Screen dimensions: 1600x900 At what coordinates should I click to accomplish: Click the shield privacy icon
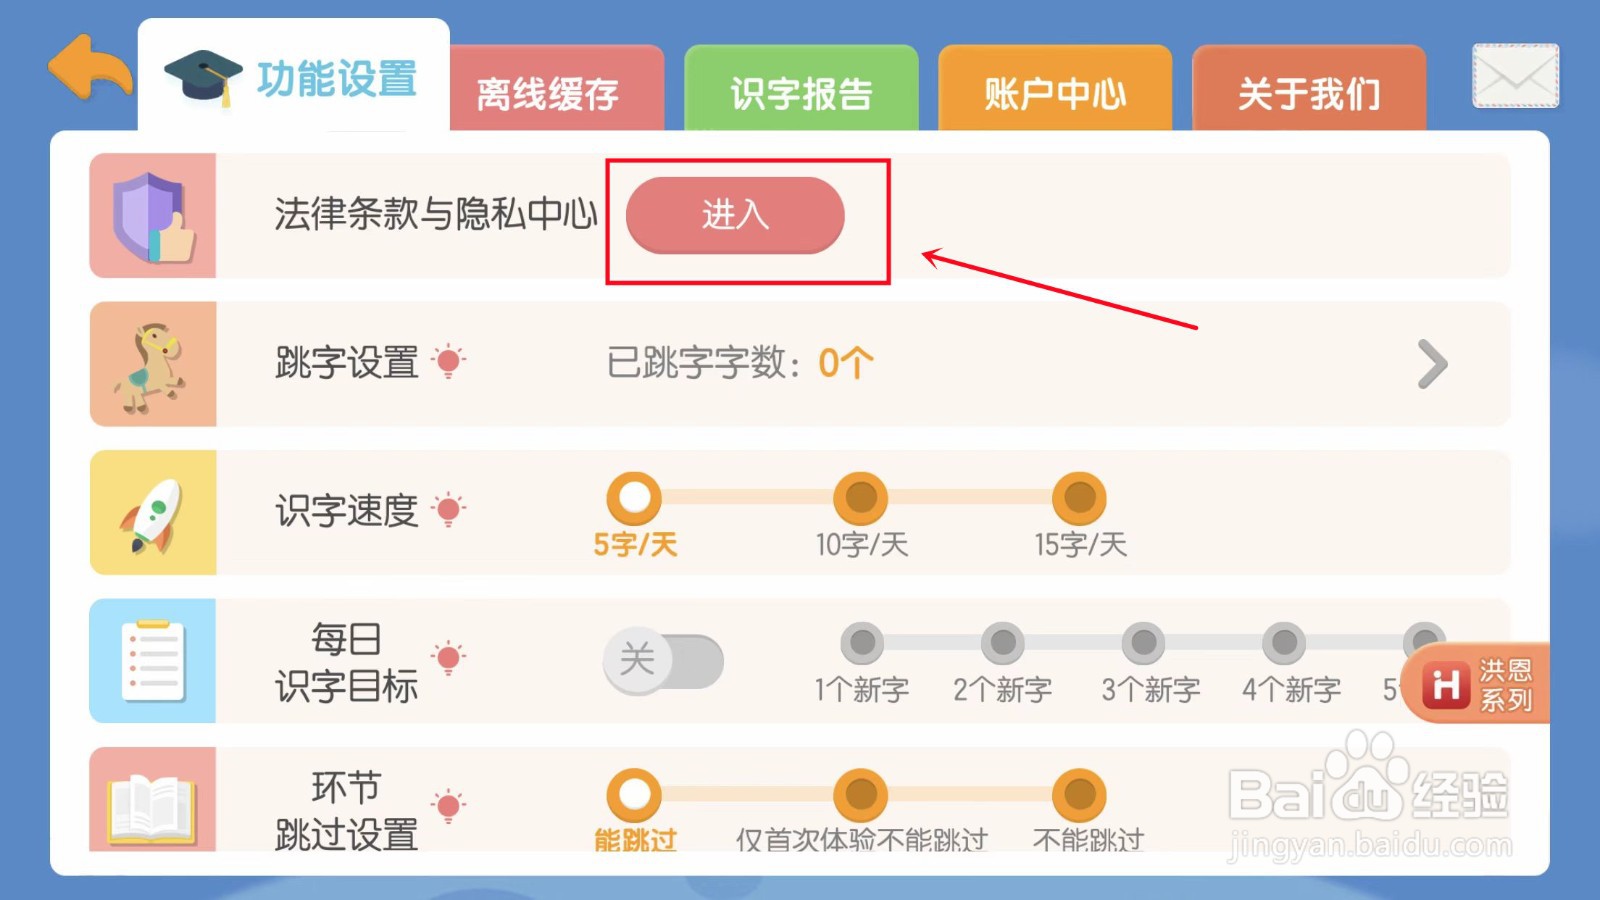point(153,216)
